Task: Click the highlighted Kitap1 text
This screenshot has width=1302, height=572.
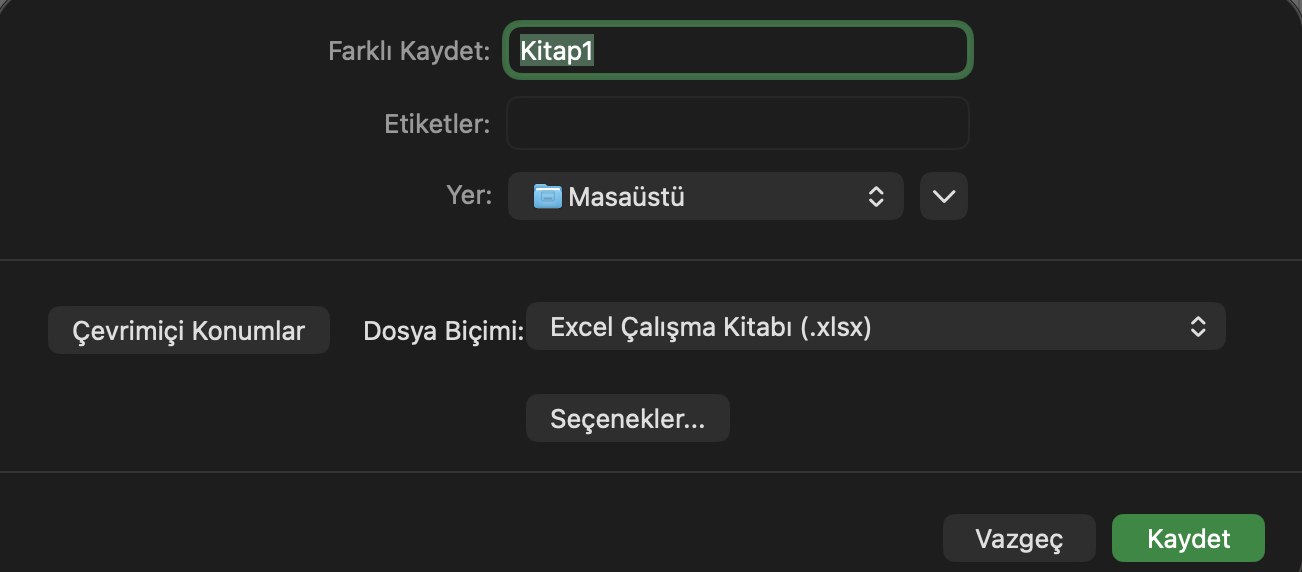Action: click(x=558, y=51)
